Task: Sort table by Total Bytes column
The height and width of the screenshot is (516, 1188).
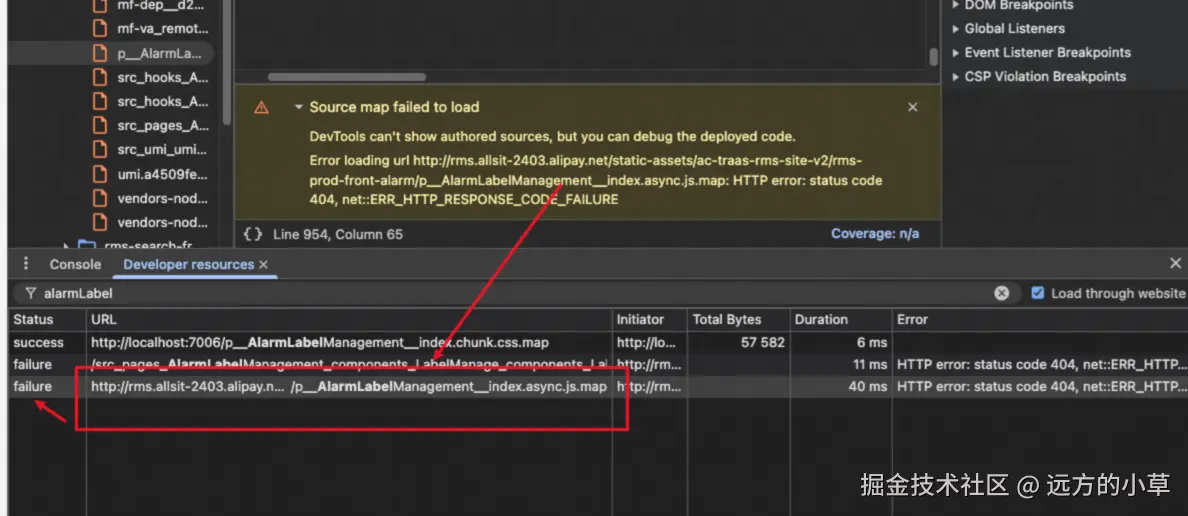Action: [x=727, y=320]
